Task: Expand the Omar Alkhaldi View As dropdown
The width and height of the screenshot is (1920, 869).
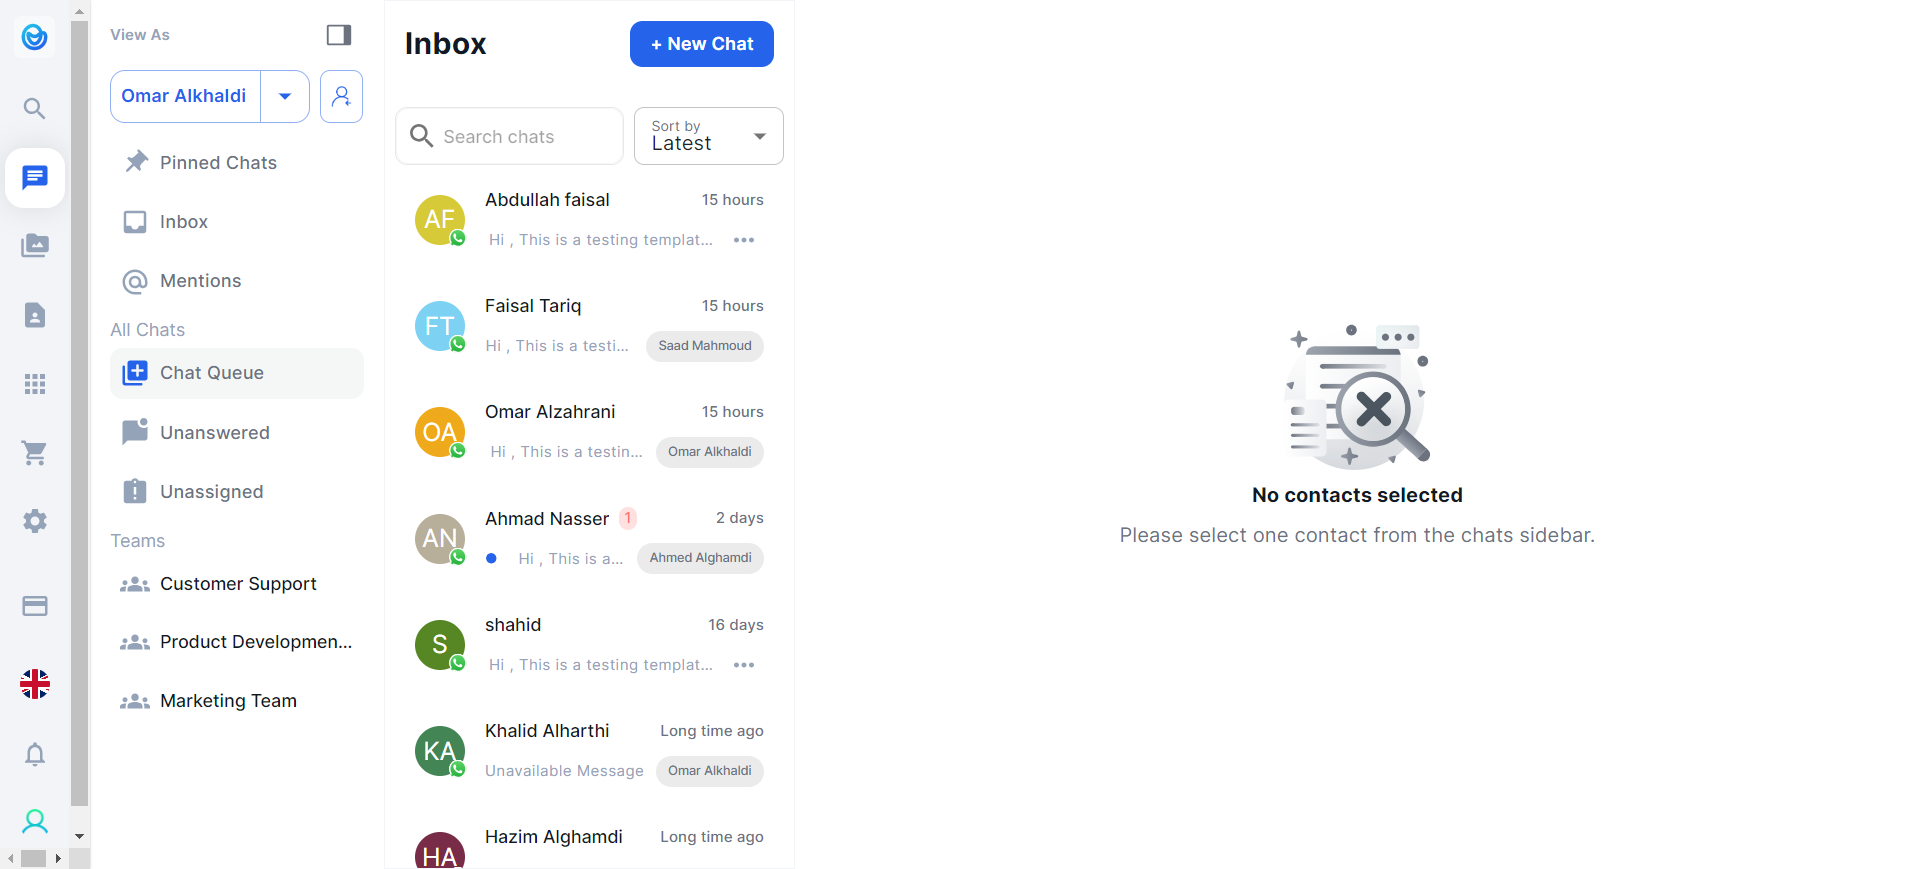Action: pyautogui.click(x=285, y=96)
